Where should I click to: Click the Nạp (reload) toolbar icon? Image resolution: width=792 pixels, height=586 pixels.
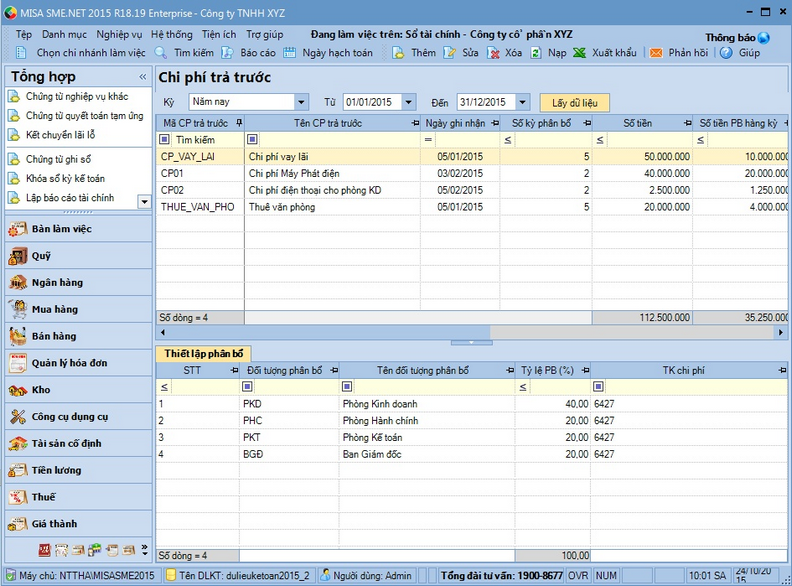[x=536, y=53]
